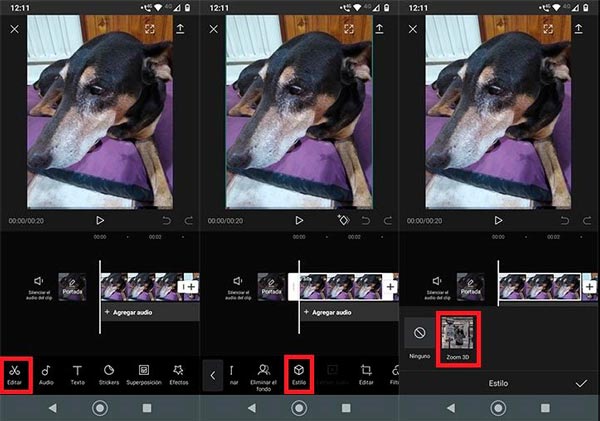Close the project in the middle screen
Viewport: 600px width, 421px height.
coord(214,29)
